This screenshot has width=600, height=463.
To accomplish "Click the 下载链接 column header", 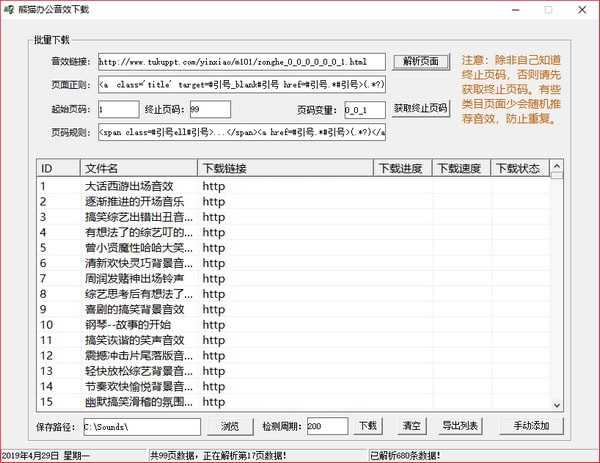I will tap(285, 168).
